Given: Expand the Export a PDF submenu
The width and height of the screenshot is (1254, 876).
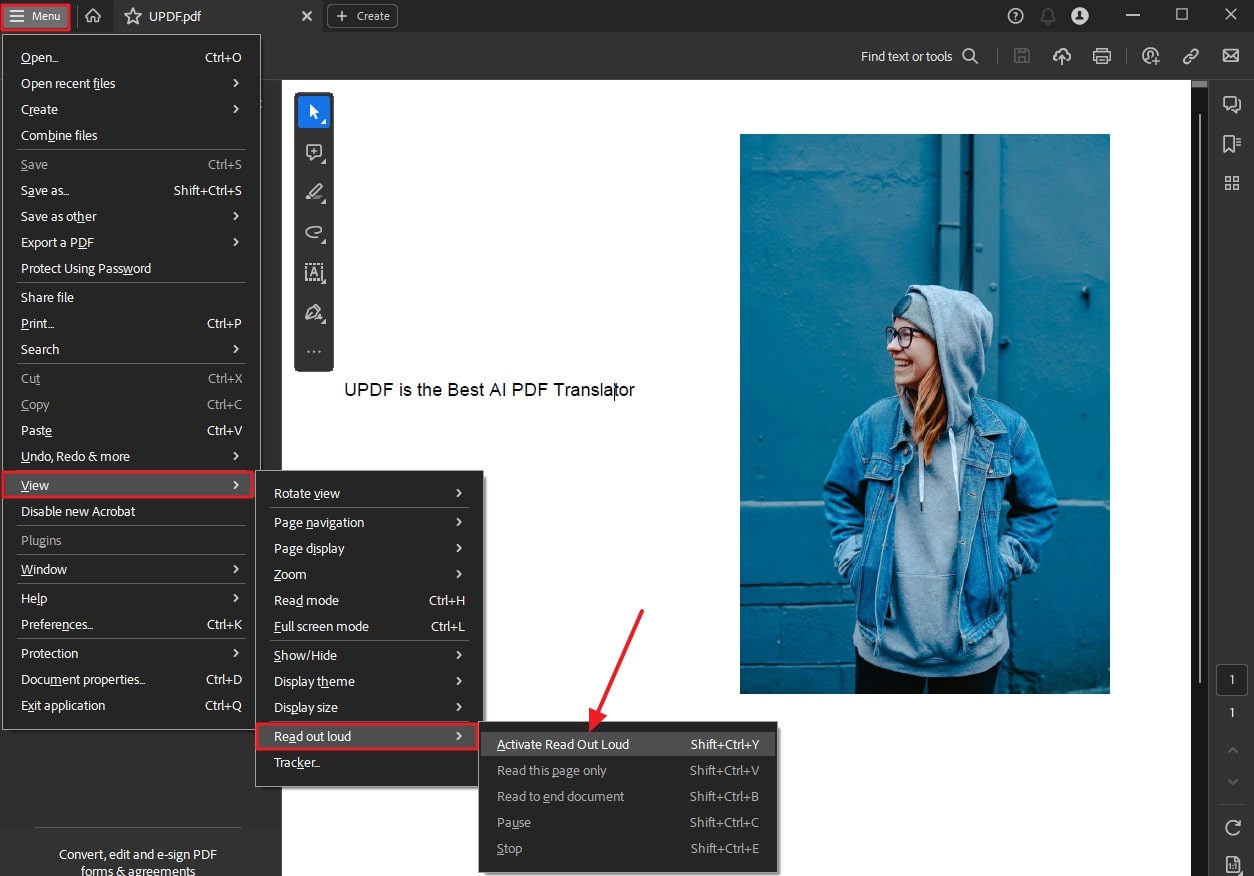Looking at the screenshot, I should click(x=57, y=242).
